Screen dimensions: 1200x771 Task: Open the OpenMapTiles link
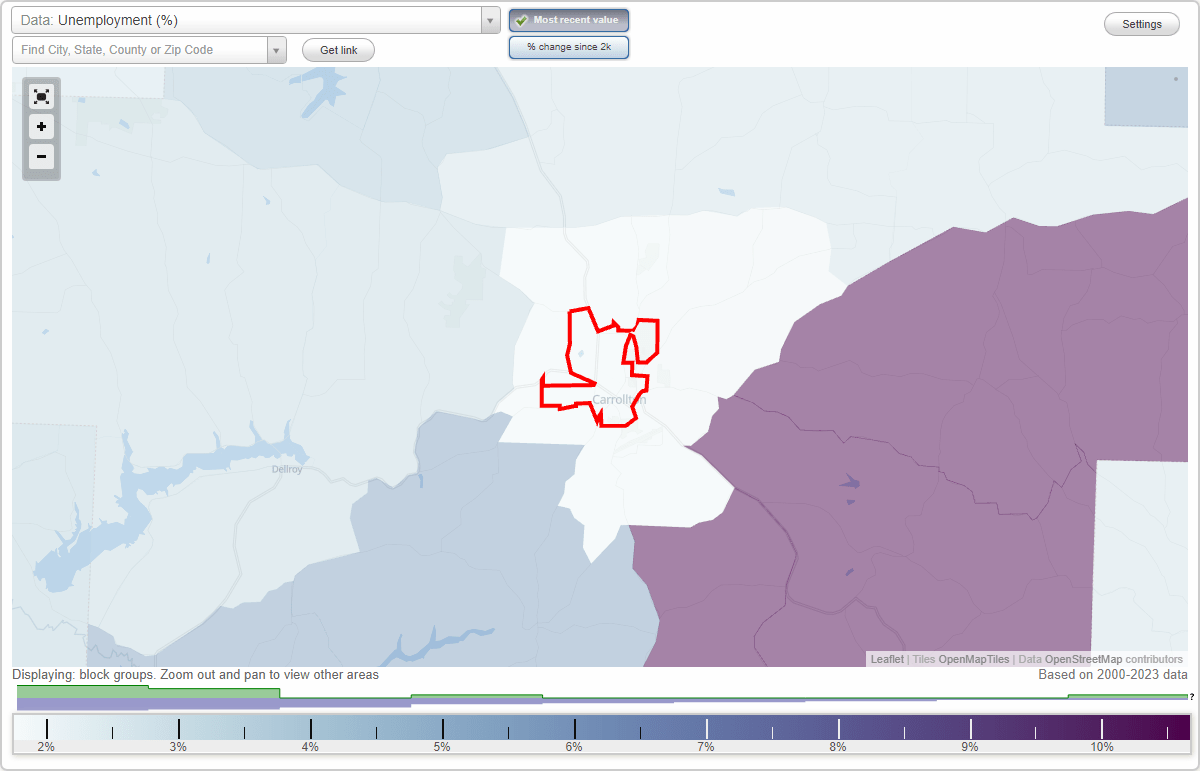tap(973, 659)
